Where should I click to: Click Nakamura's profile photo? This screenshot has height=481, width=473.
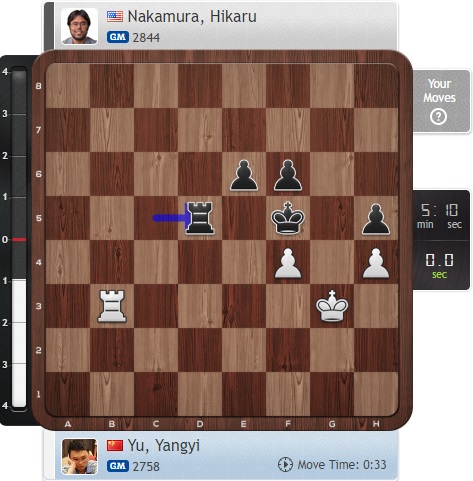80,26
